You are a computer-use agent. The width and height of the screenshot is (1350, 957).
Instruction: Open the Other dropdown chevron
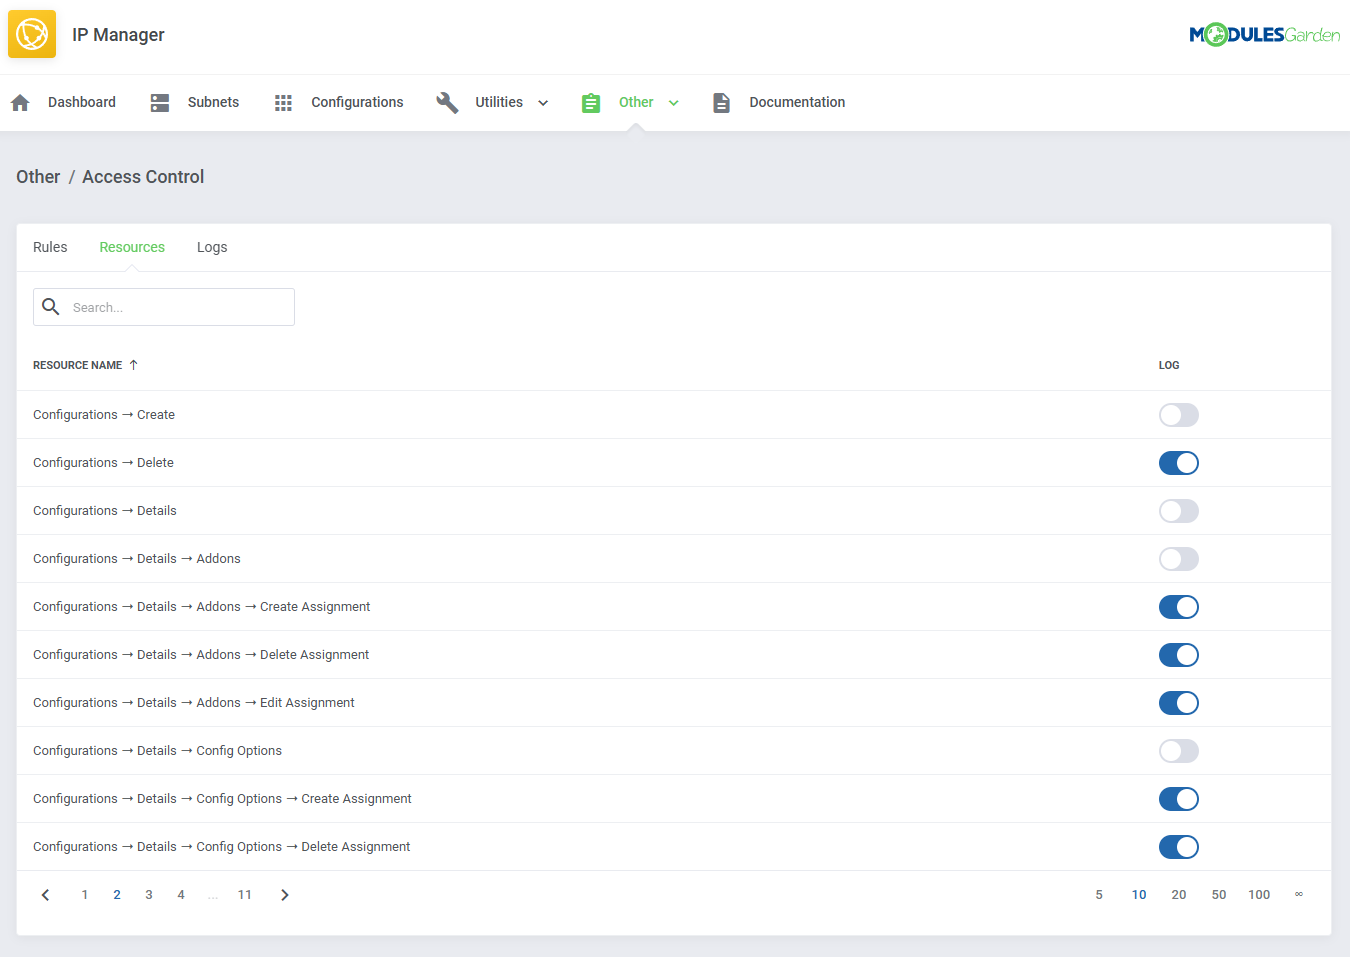click(x=673, y=102)
